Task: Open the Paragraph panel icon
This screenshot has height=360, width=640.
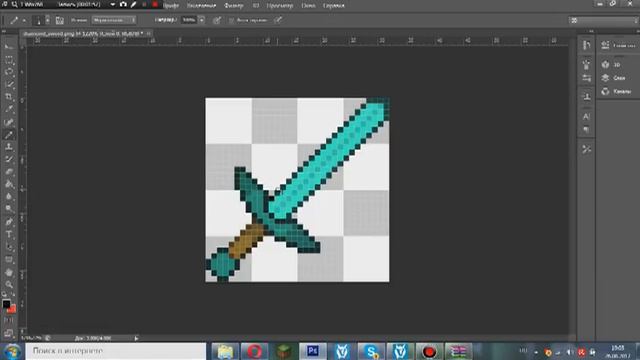Action: [587, 130]
